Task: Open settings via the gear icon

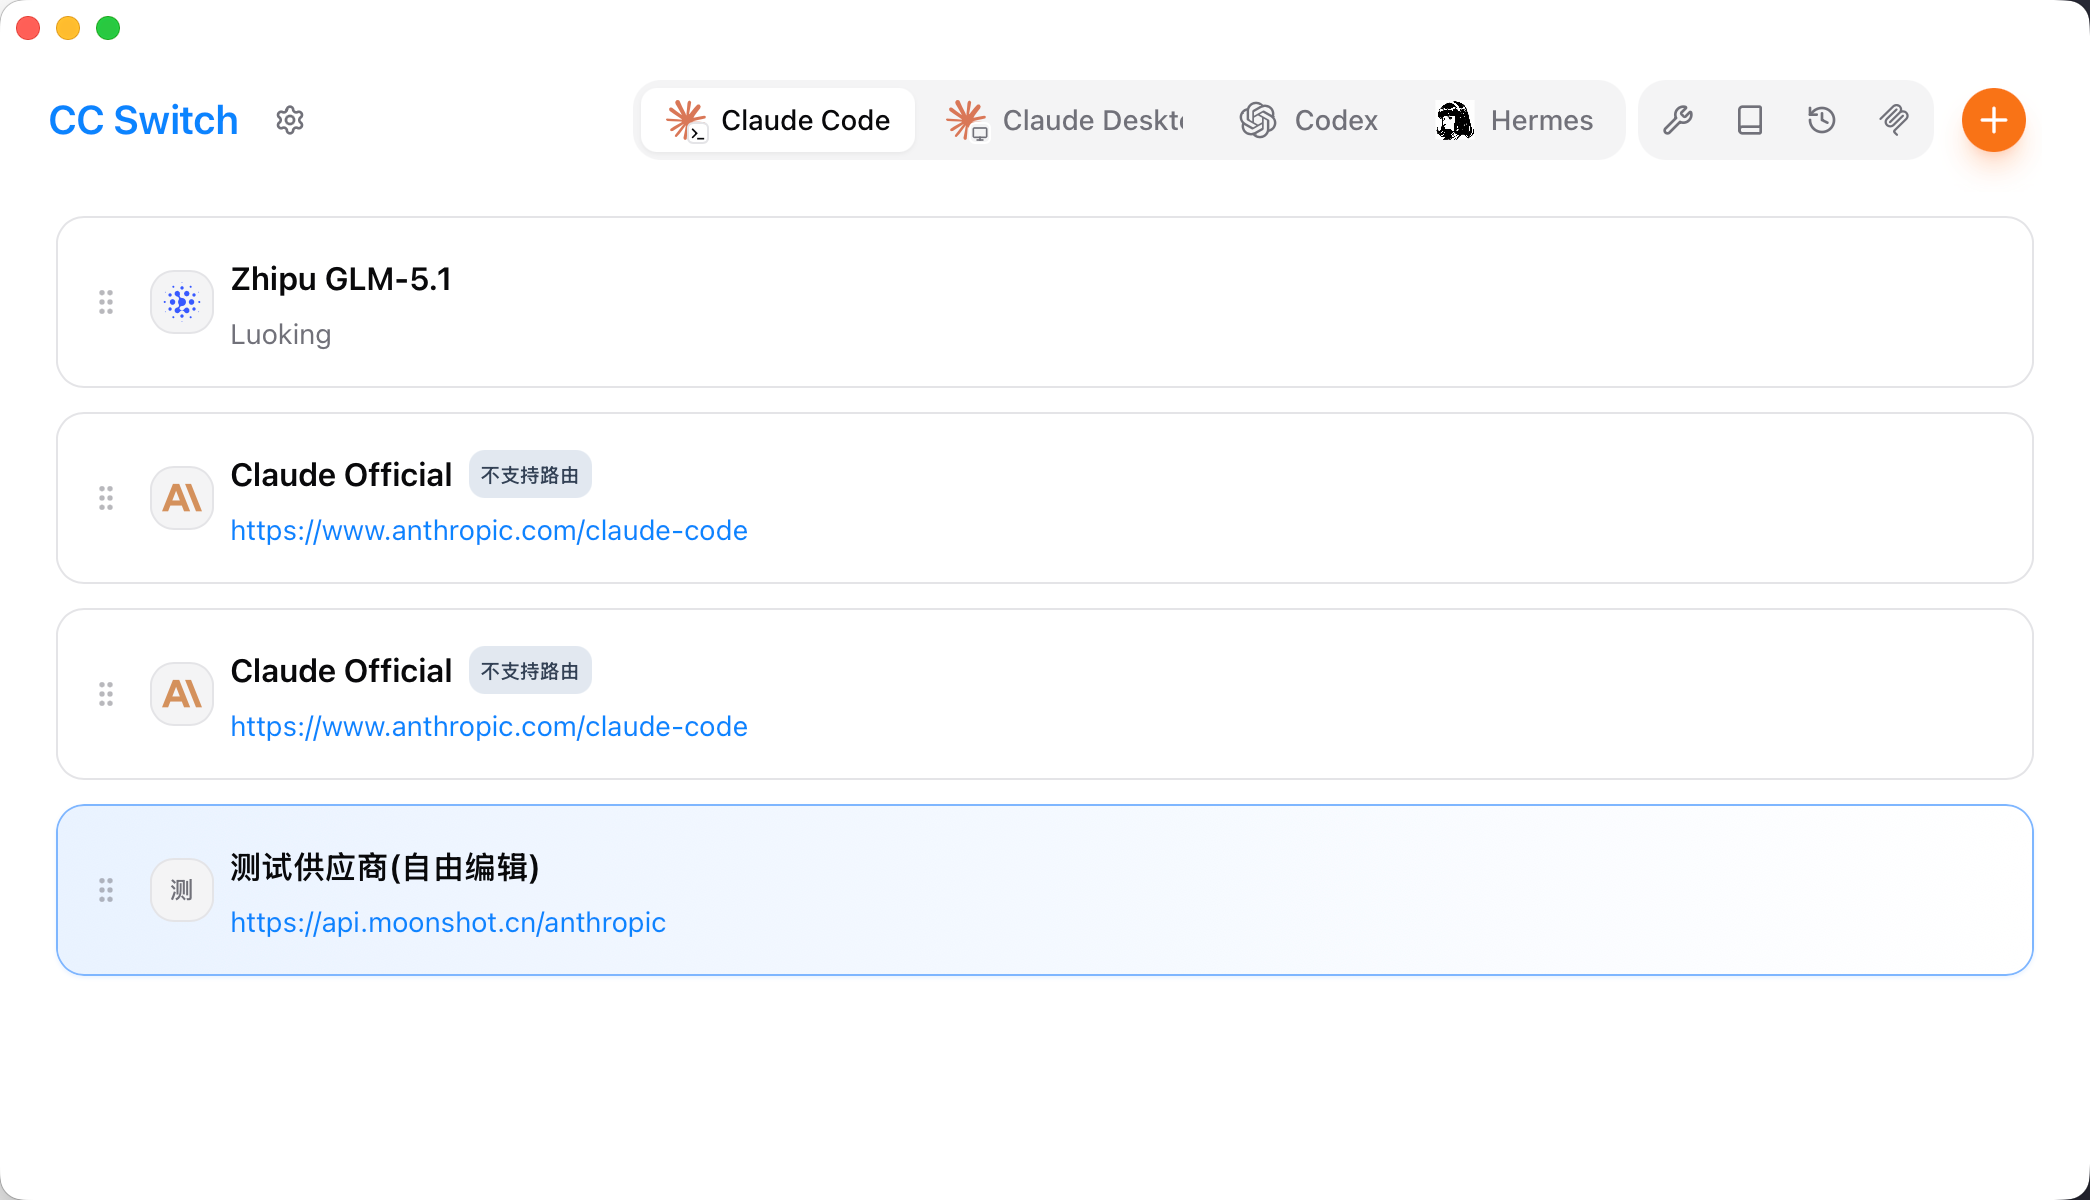Action: (290, 120)
